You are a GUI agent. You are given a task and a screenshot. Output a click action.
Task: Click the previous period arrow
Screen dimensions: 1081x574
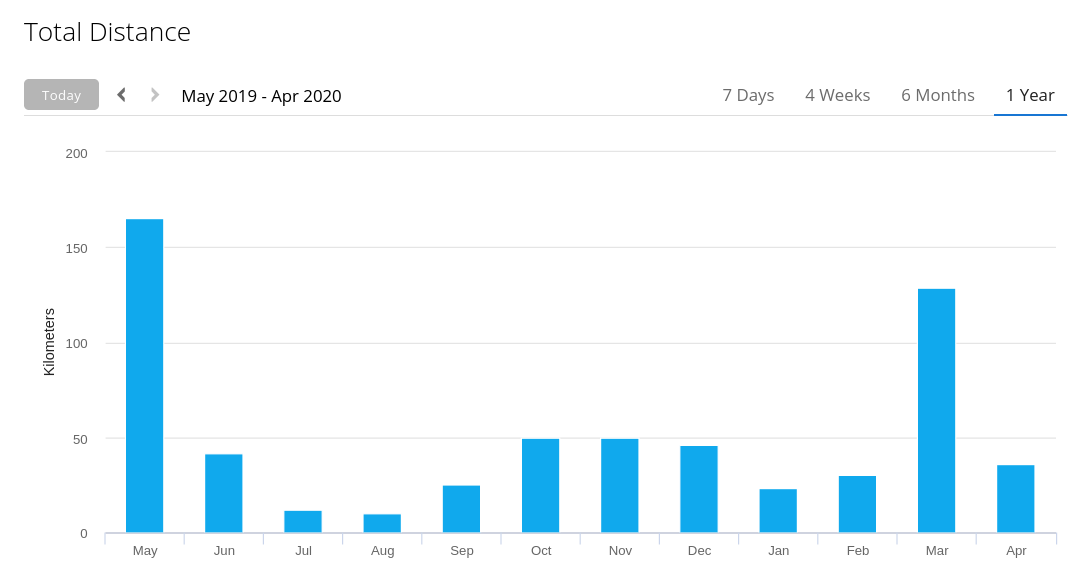[122, 95]
